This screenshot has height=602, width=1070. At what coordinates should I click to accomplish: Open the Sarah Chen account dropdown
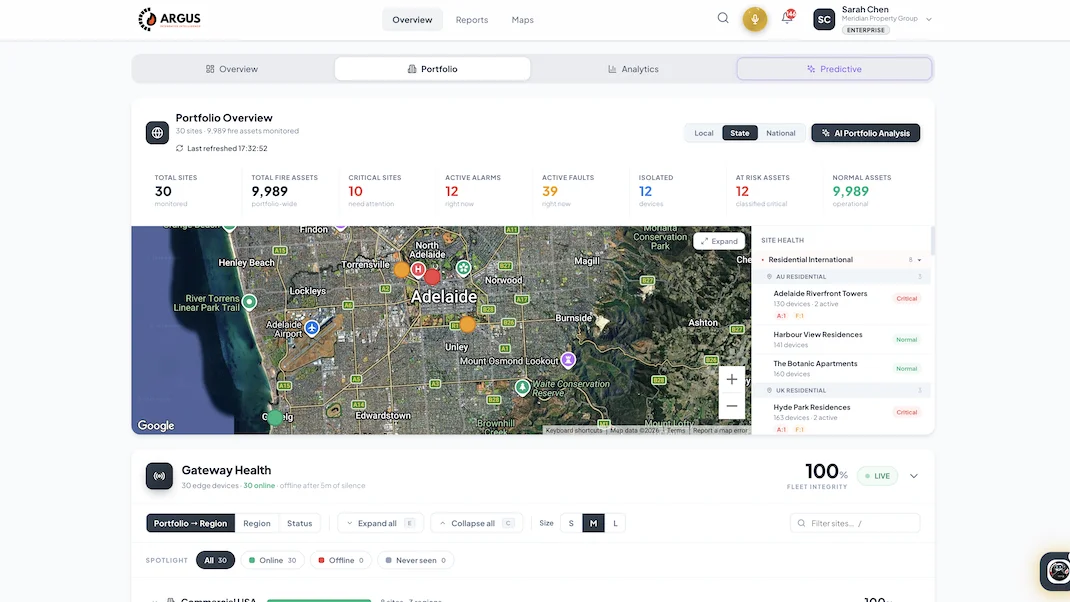point(929,20)
